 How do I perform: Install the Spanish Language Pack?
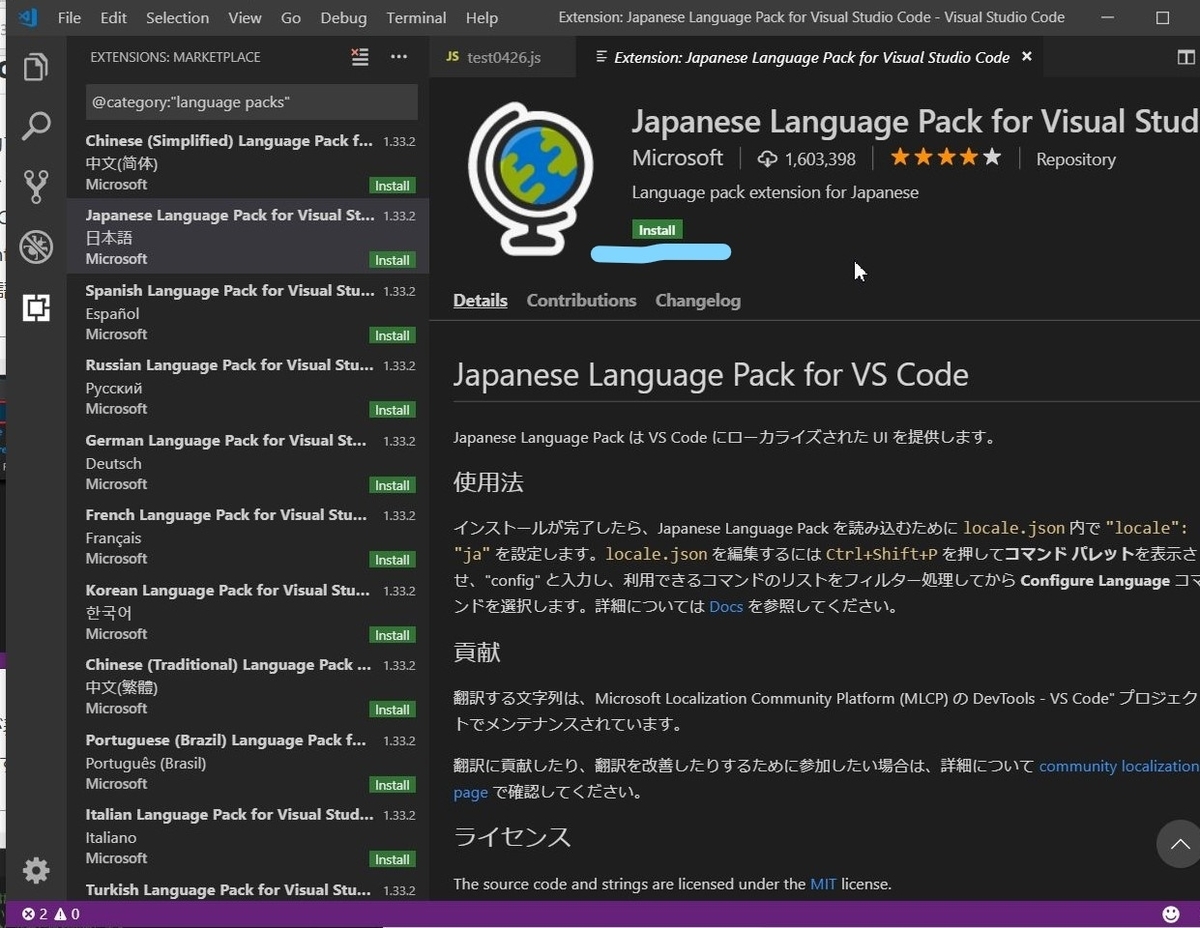point(392,335)
